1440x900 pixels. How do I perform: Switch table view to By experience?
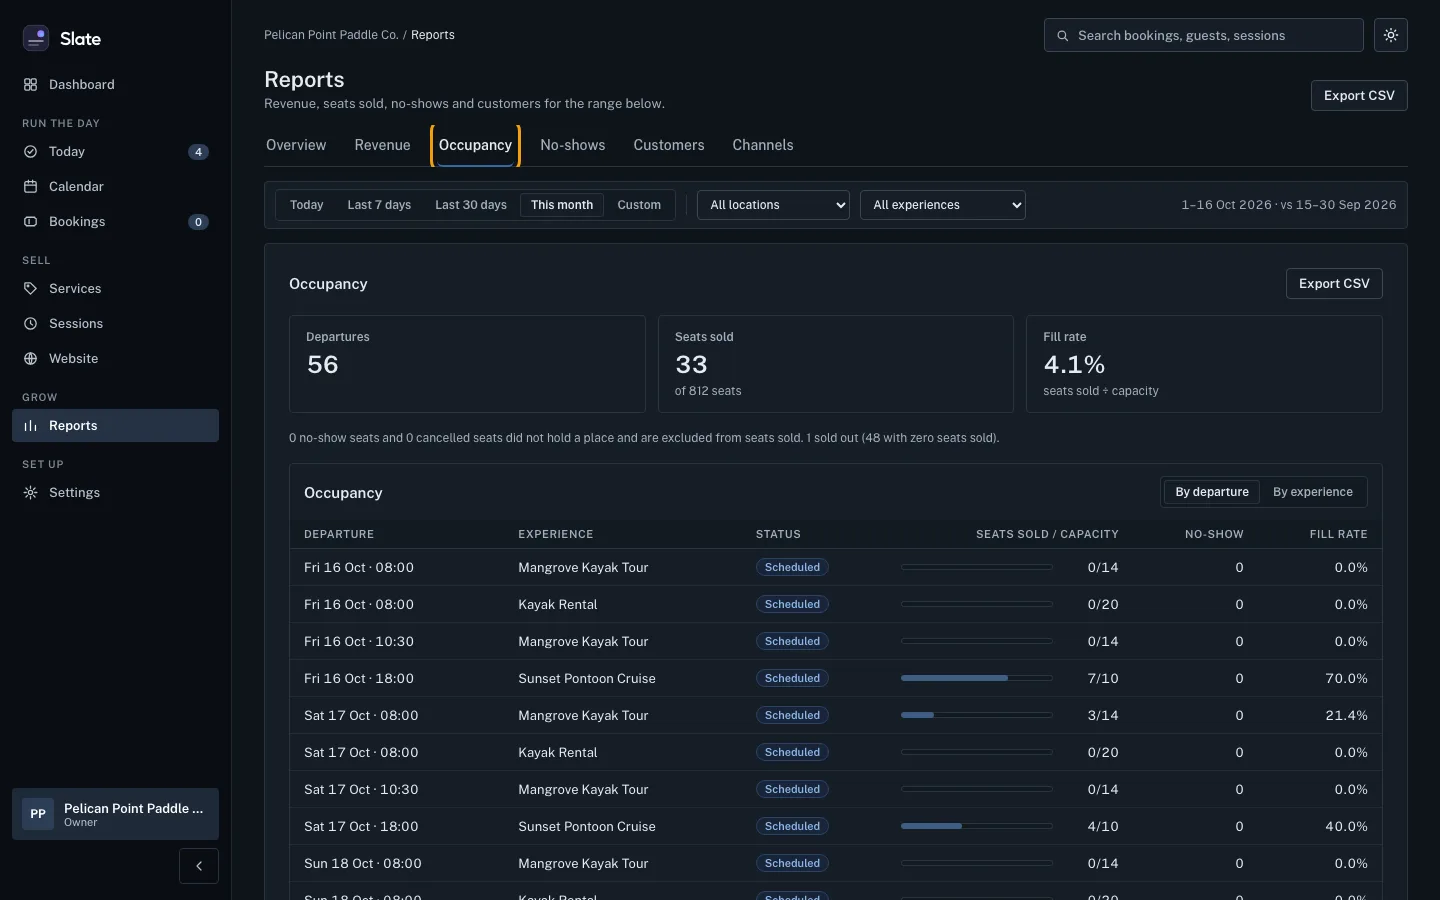click(1313, 492)
